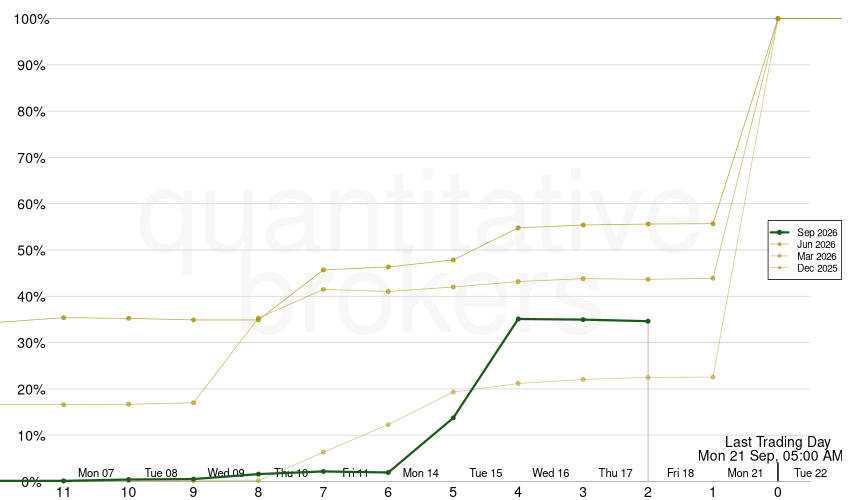Click the Mar 2026 legend entry
Viewport: 850px width, 500px height.
(804, 257)
